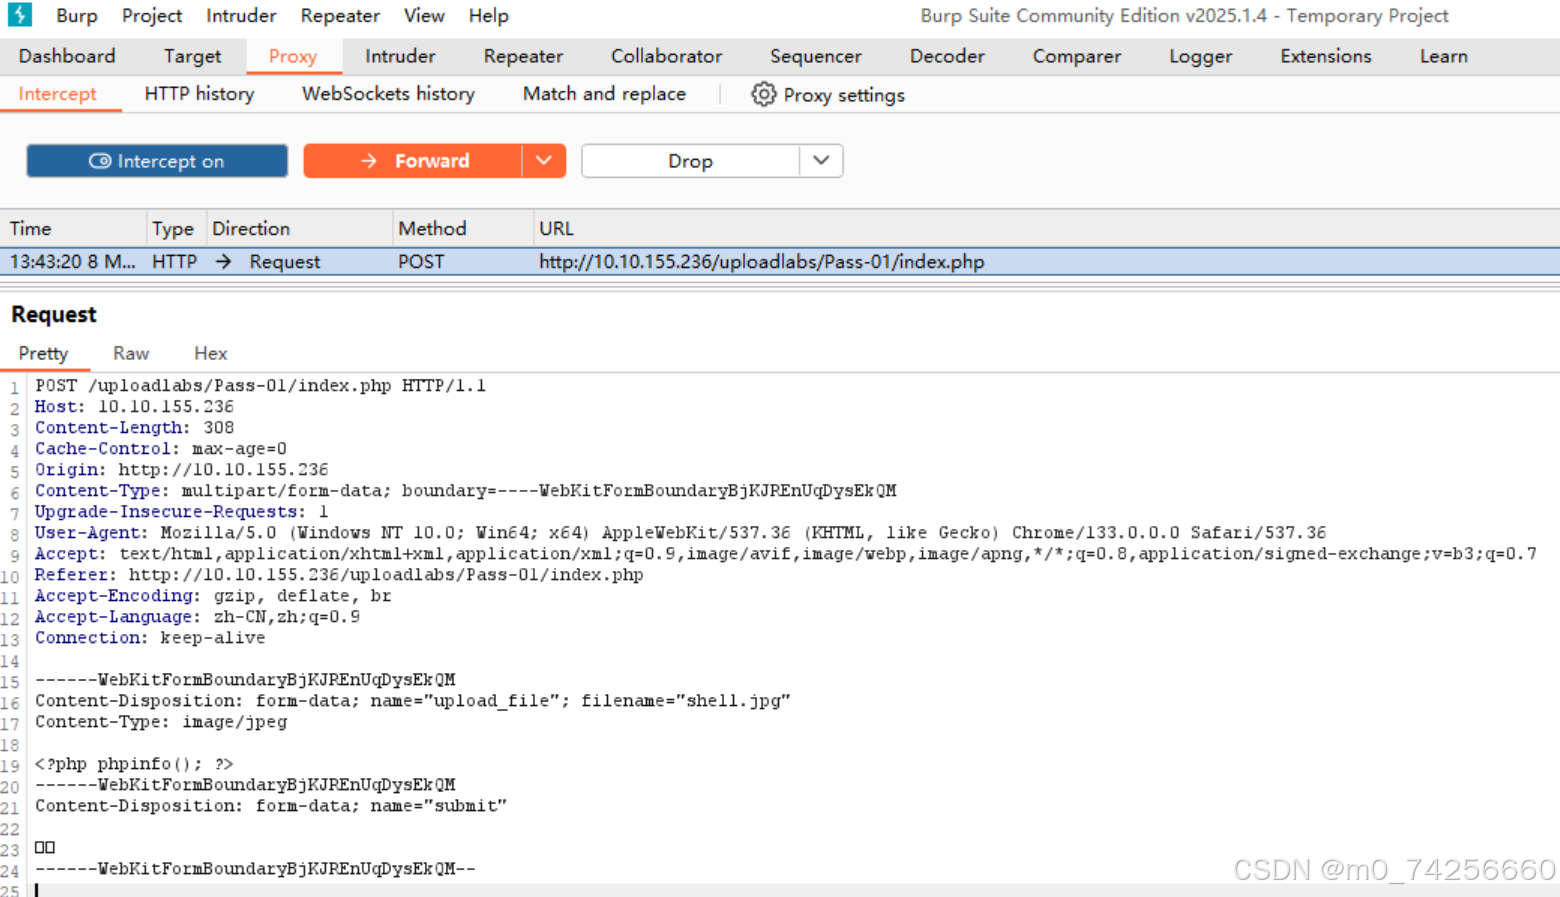Screen dimensions: 1560x897
Task: Click the Referer header line
Action: pos(339,574)
